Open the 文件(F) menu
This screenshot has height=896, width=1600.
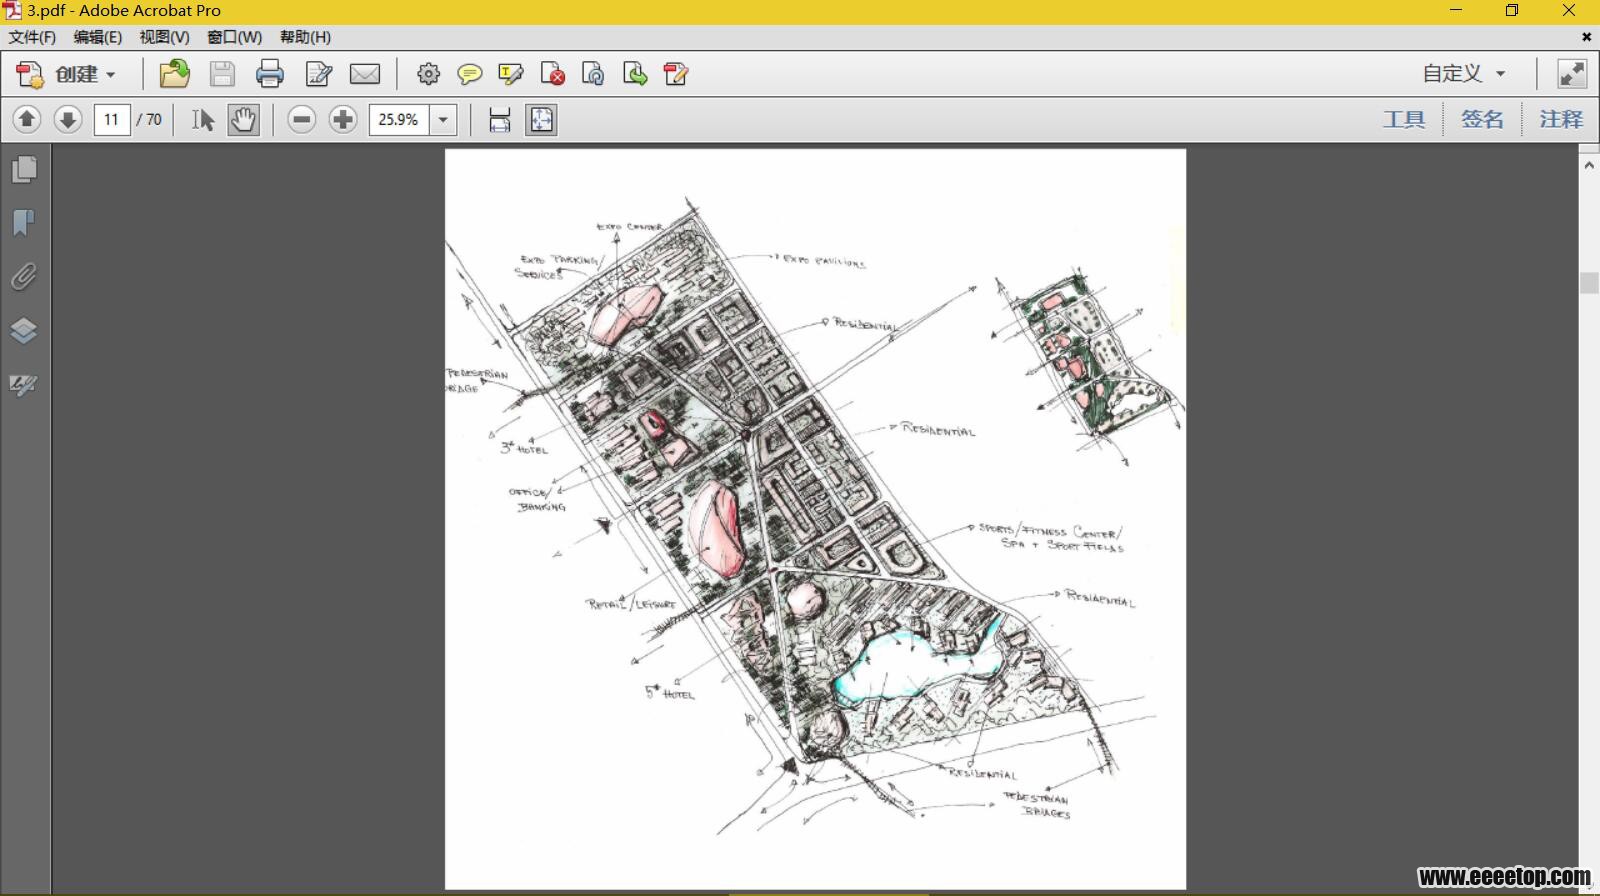click(32, 37)
